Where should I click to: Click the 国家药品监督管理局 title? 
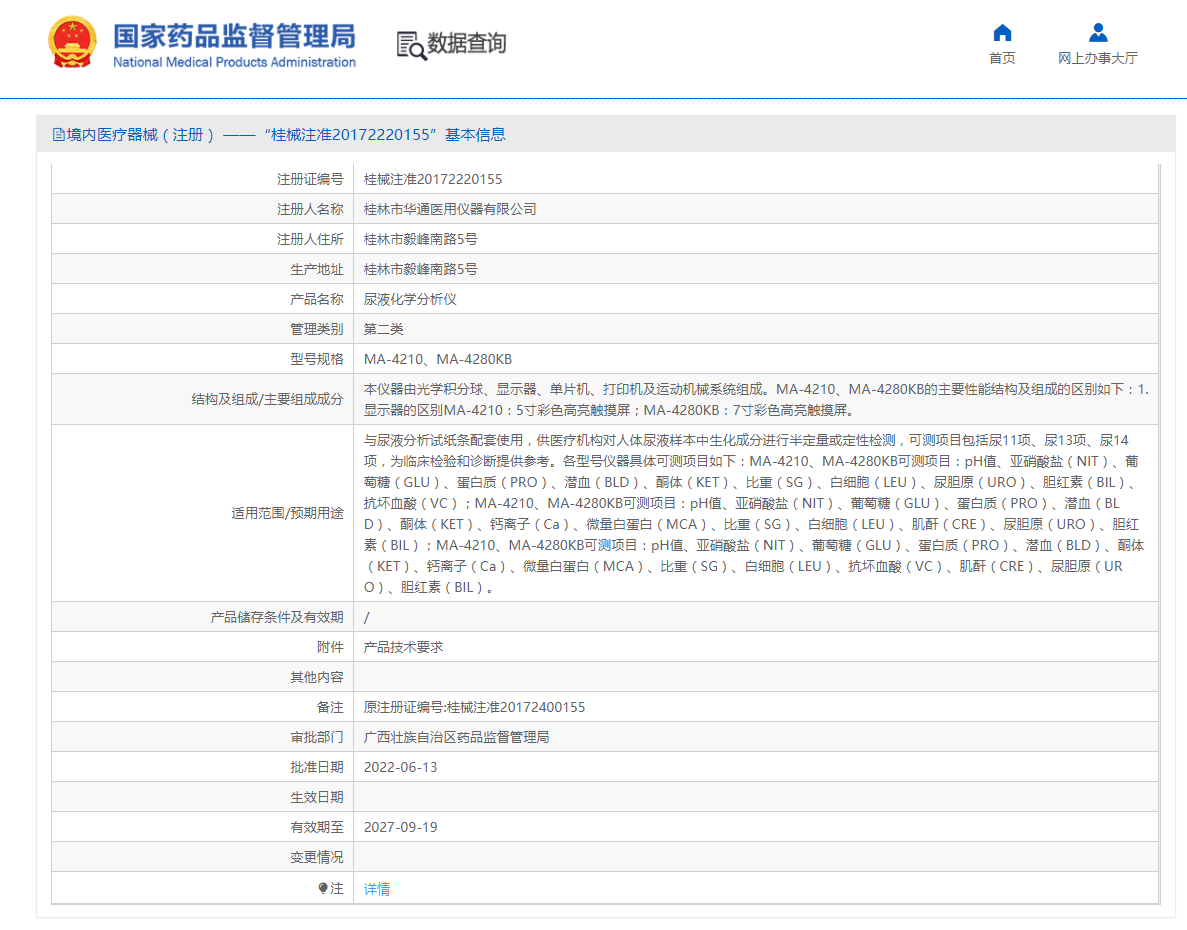(x=234, y=36)
